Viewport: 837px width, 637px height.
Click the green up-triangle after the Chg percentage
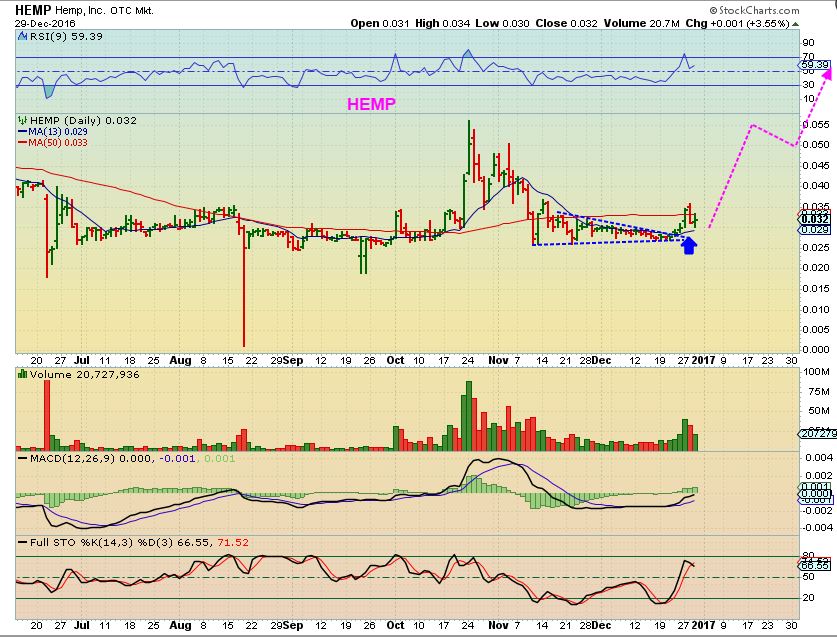[x=795, y=24]
